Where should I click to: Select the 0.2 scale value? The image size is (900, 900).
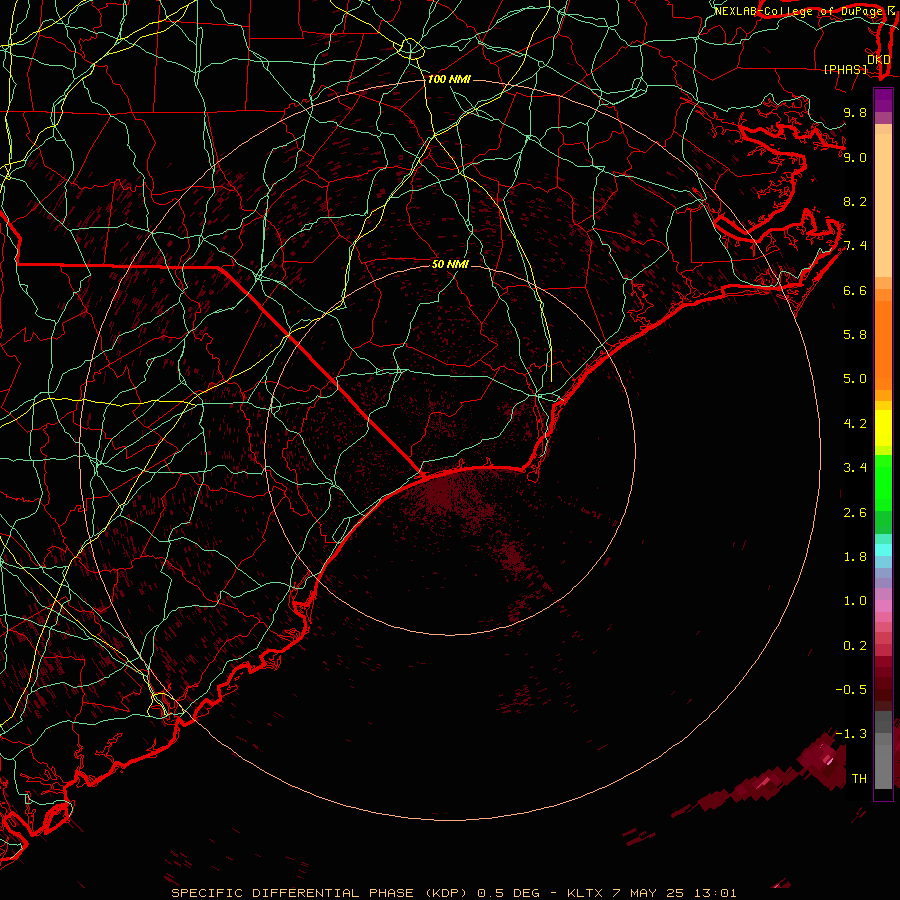click(x=855, y=646)
